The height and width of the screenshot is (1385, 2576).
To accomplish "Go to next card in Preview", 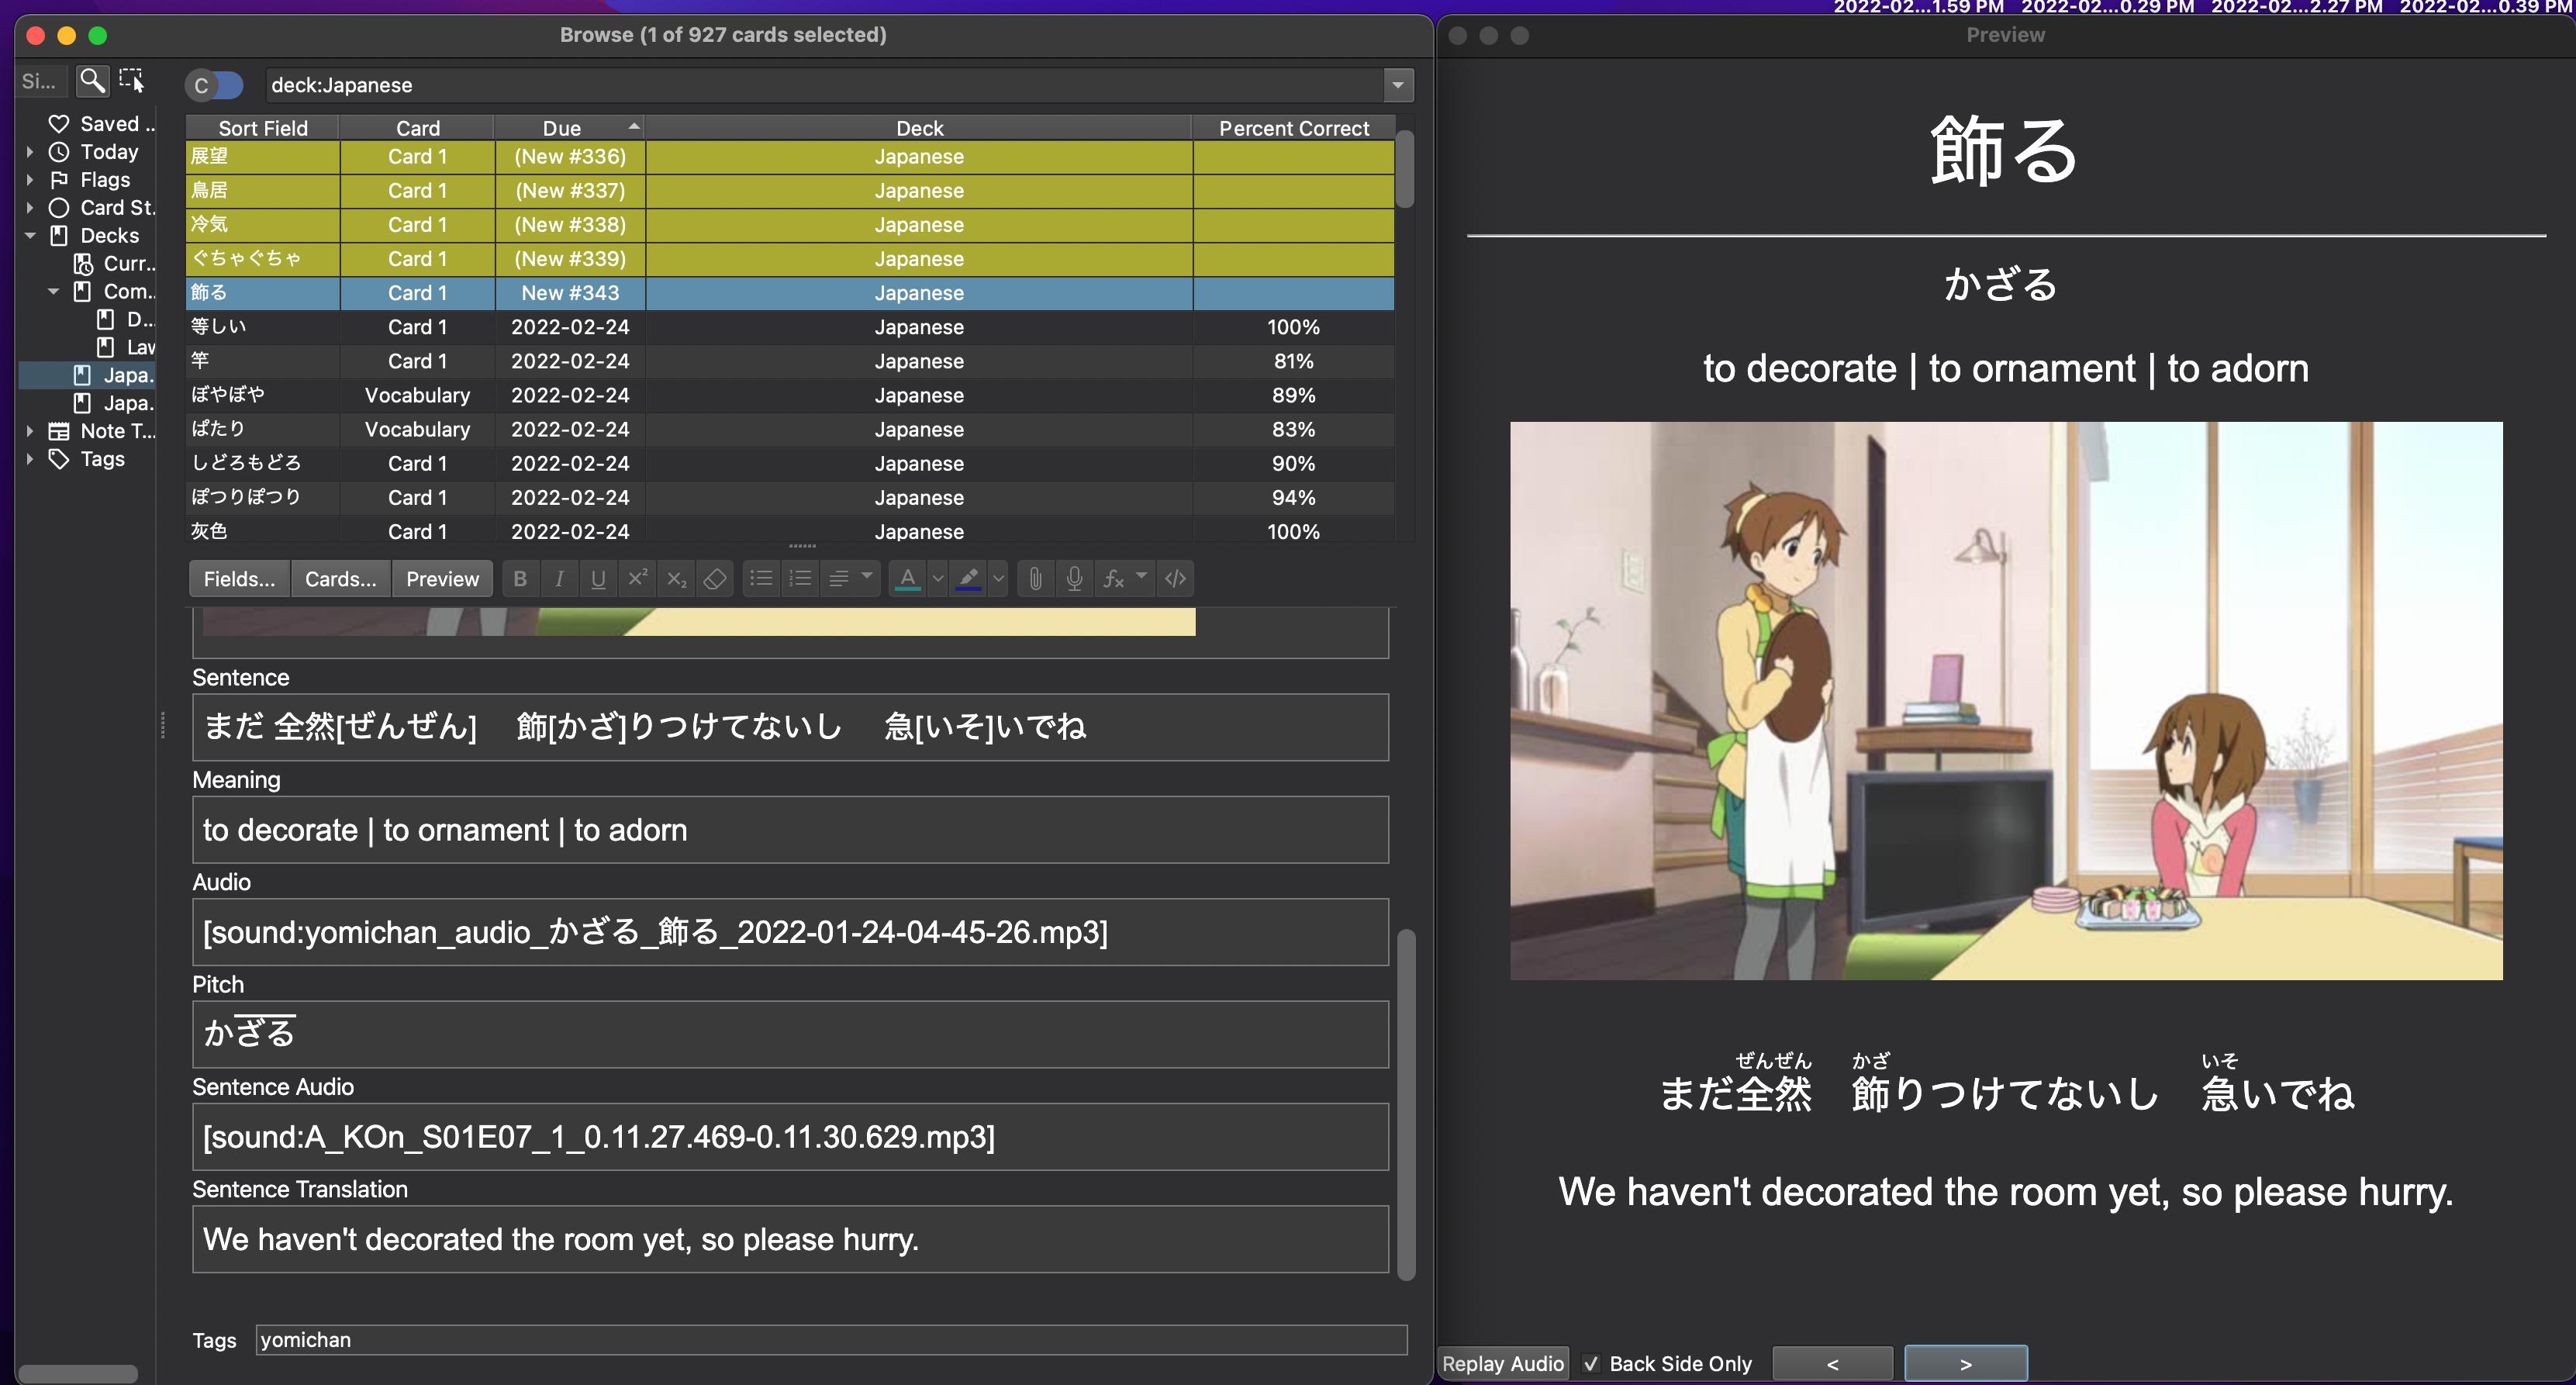I will 1966,1364.
